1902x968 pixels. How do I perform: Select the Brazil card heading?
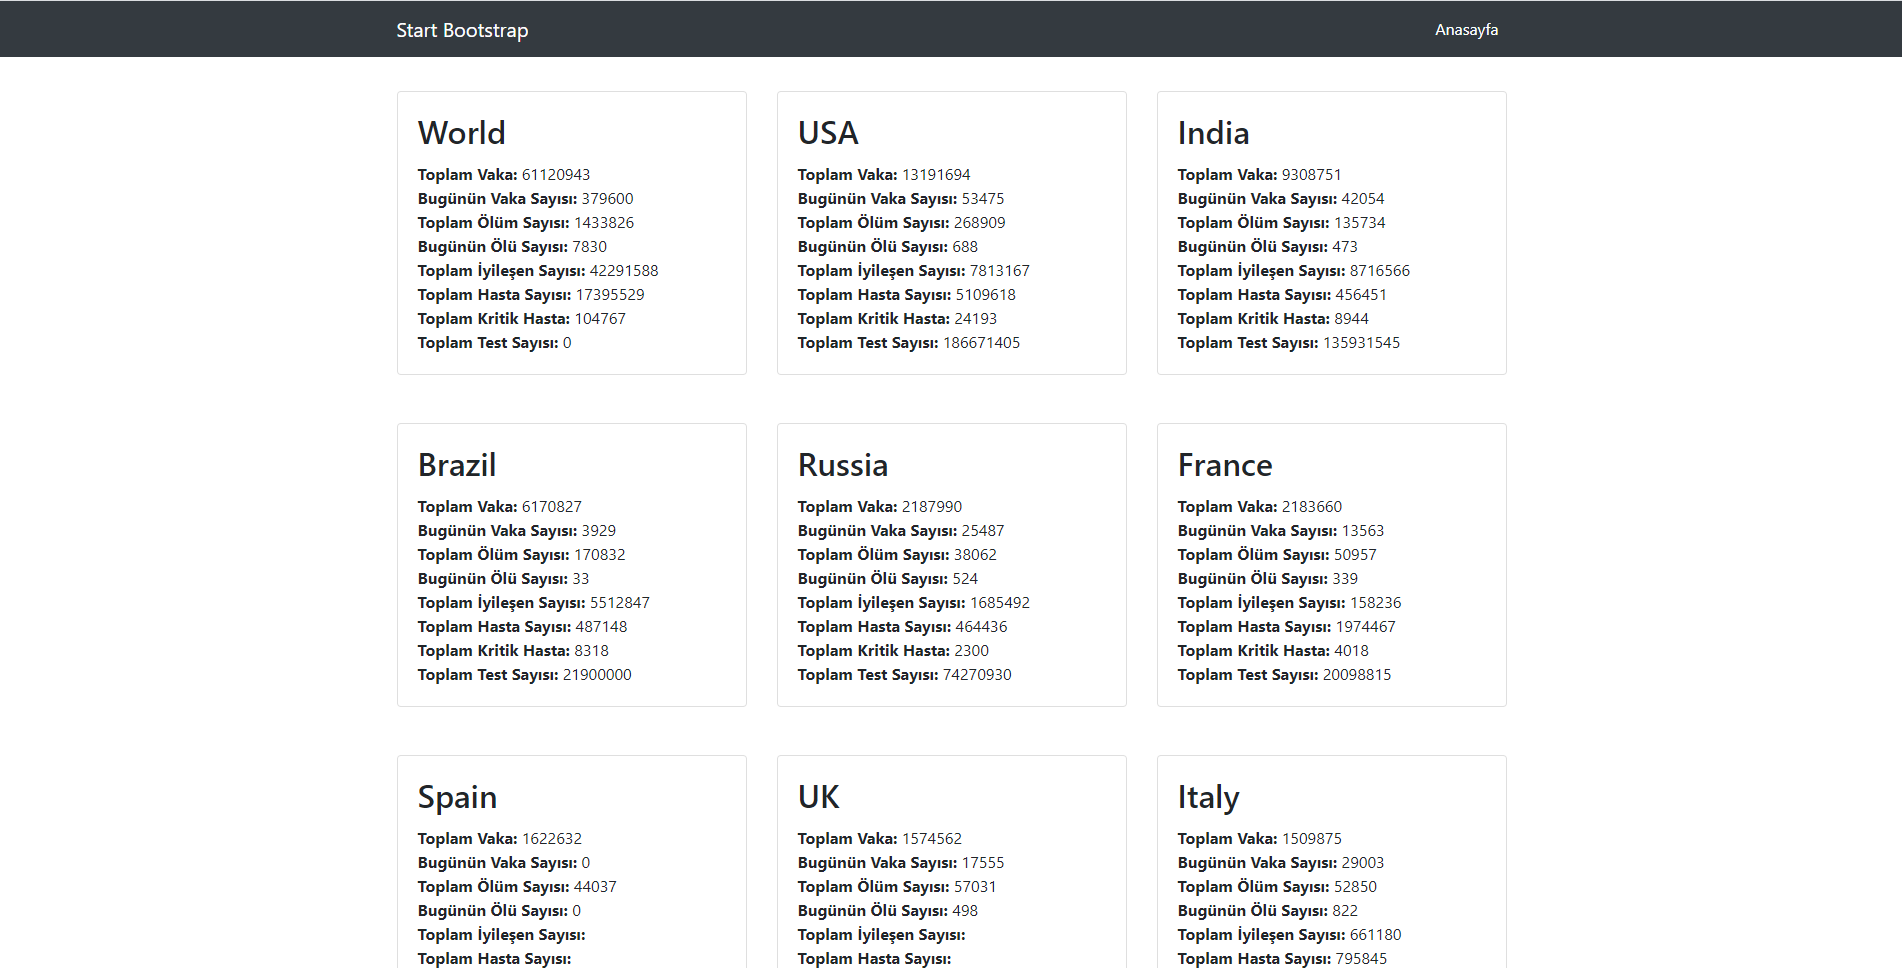[x=457, y=465]
